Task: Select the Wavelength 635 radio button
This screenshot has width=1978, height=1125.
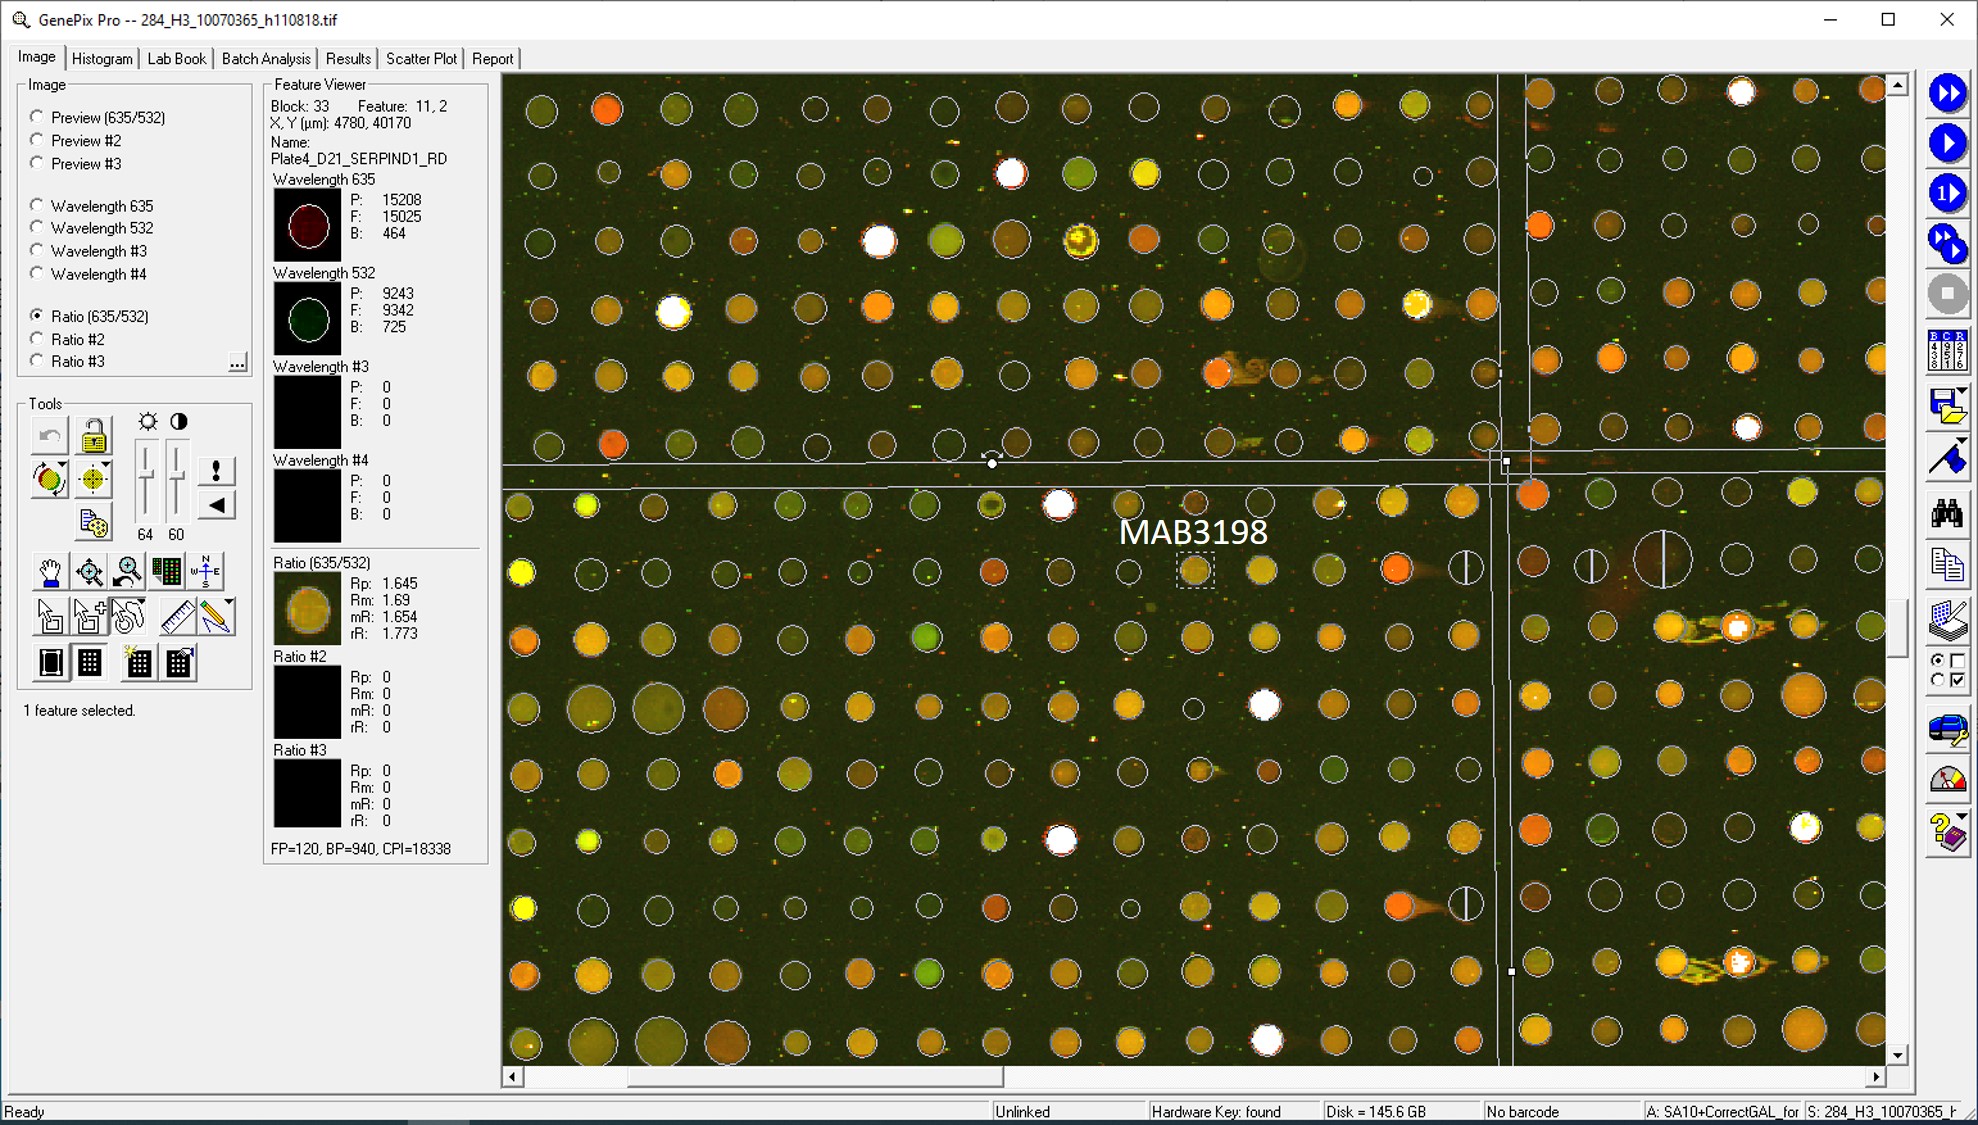Action: click(37, 205)
